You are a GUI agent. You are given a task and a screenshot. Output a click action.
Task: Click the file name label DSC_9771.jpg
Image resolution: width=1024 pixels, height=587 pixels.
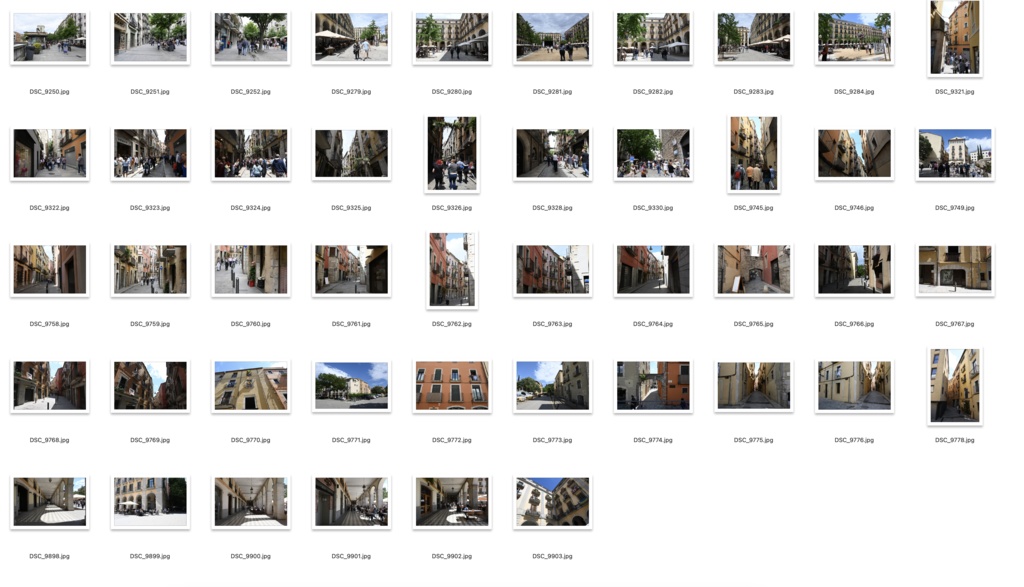point(351,441)
